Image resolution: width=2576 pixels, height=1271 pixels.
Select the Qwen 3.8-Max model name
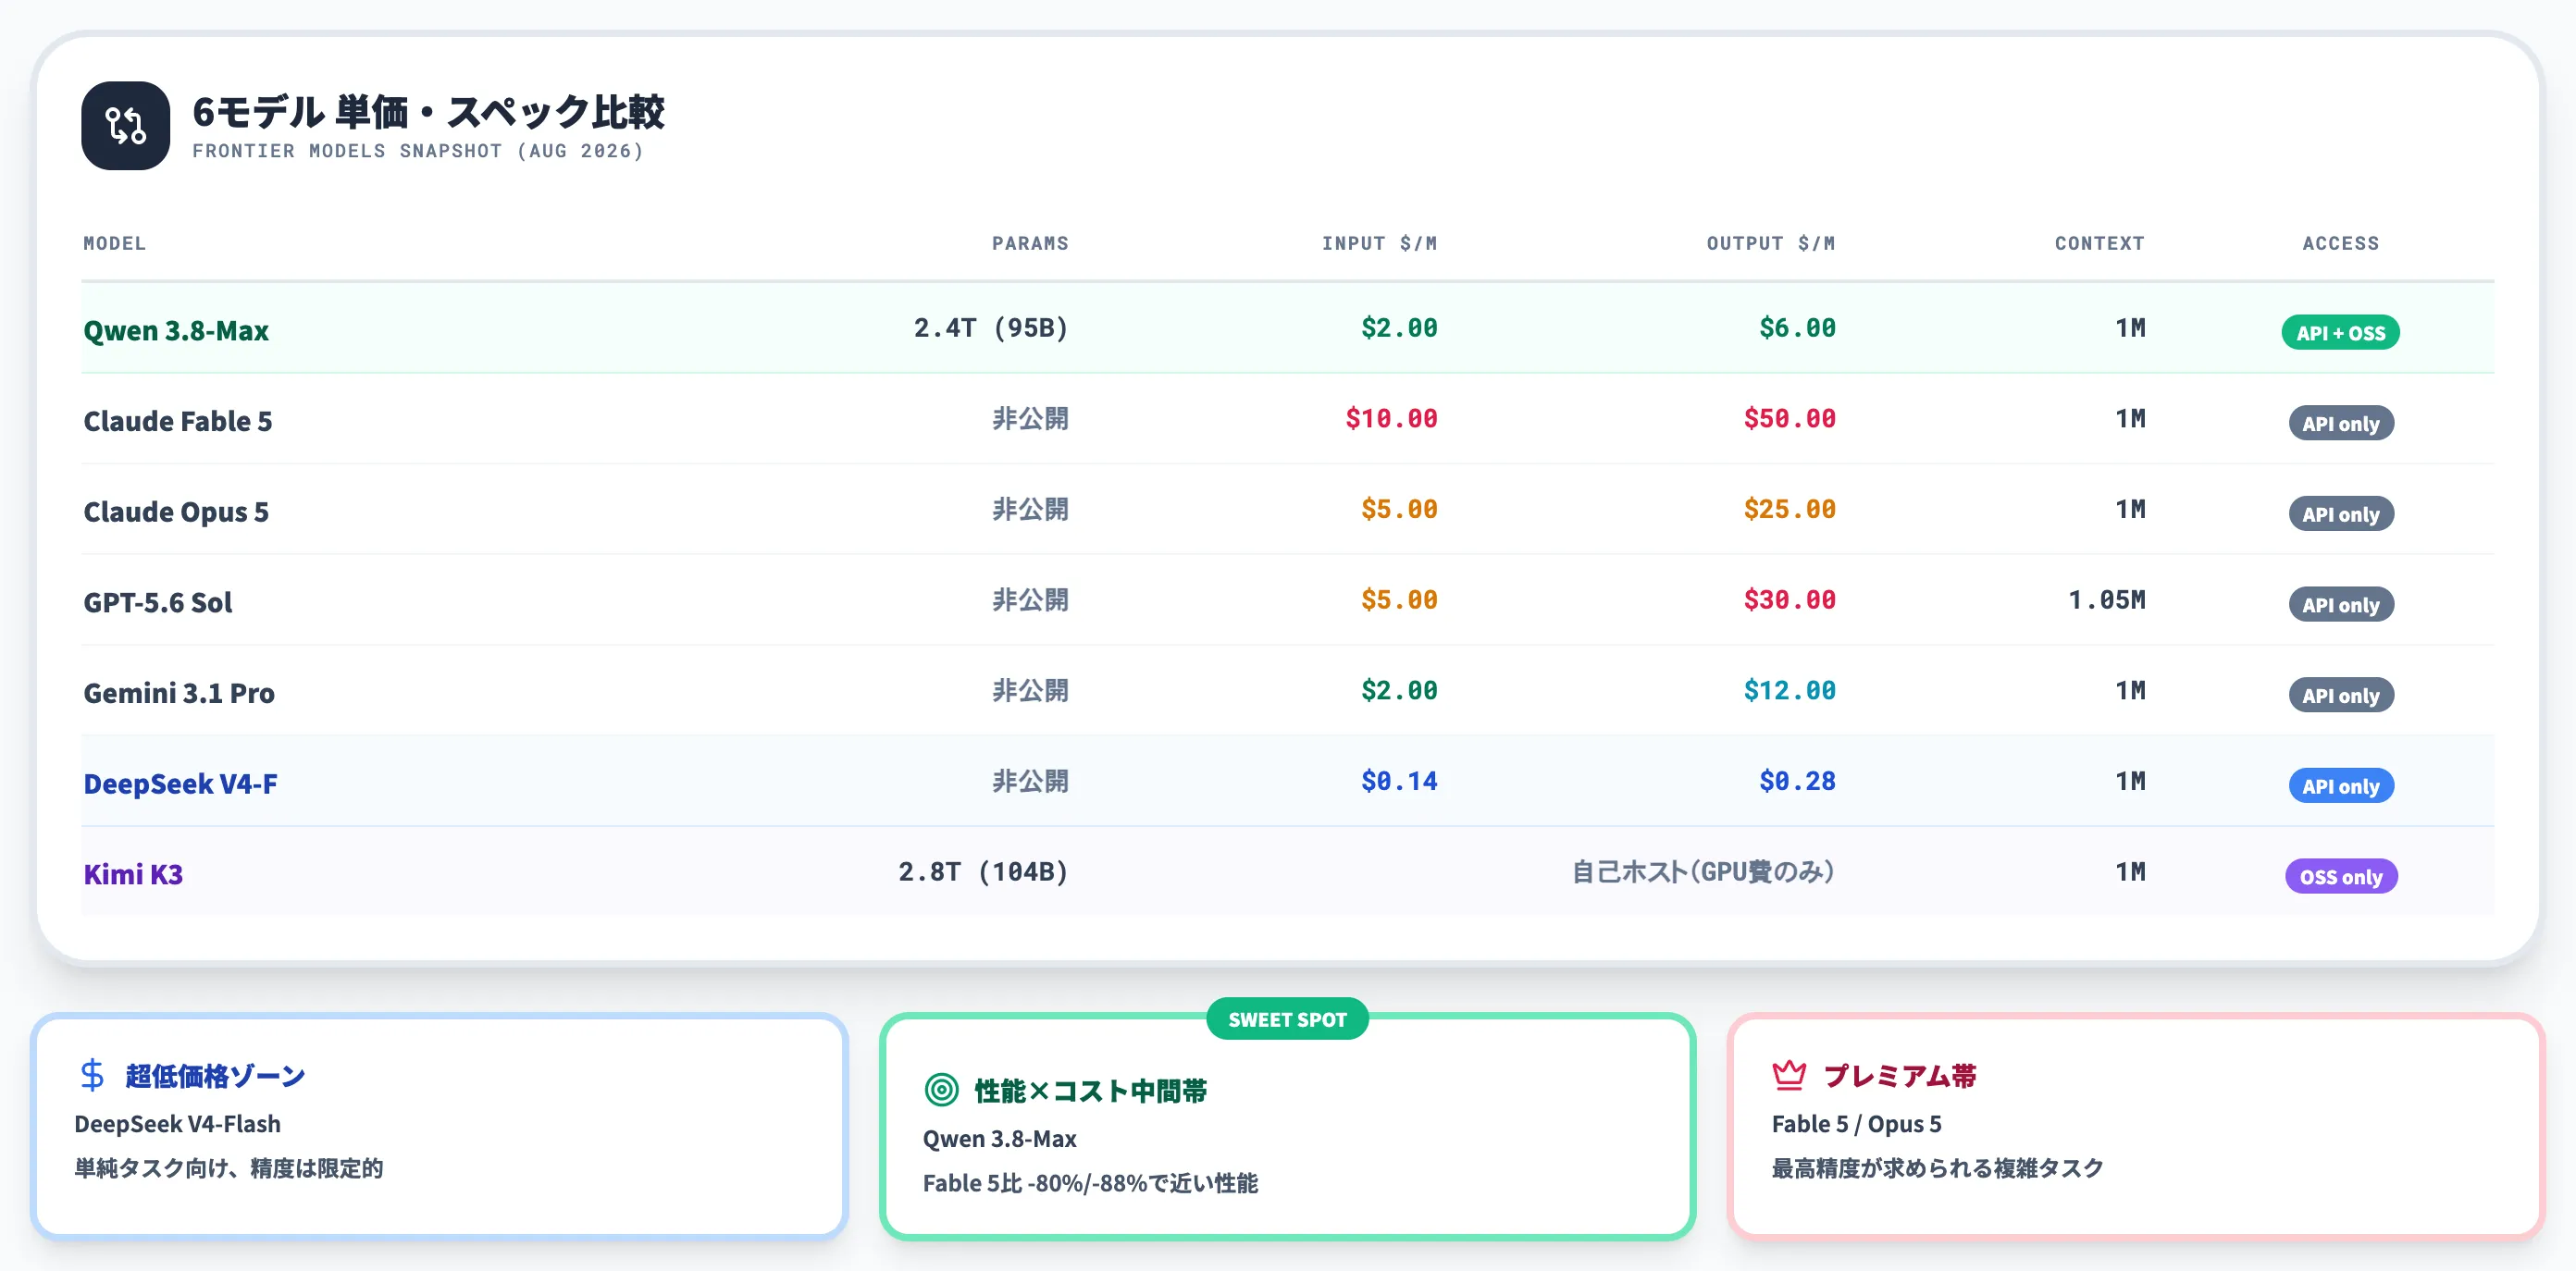(176, 330)
